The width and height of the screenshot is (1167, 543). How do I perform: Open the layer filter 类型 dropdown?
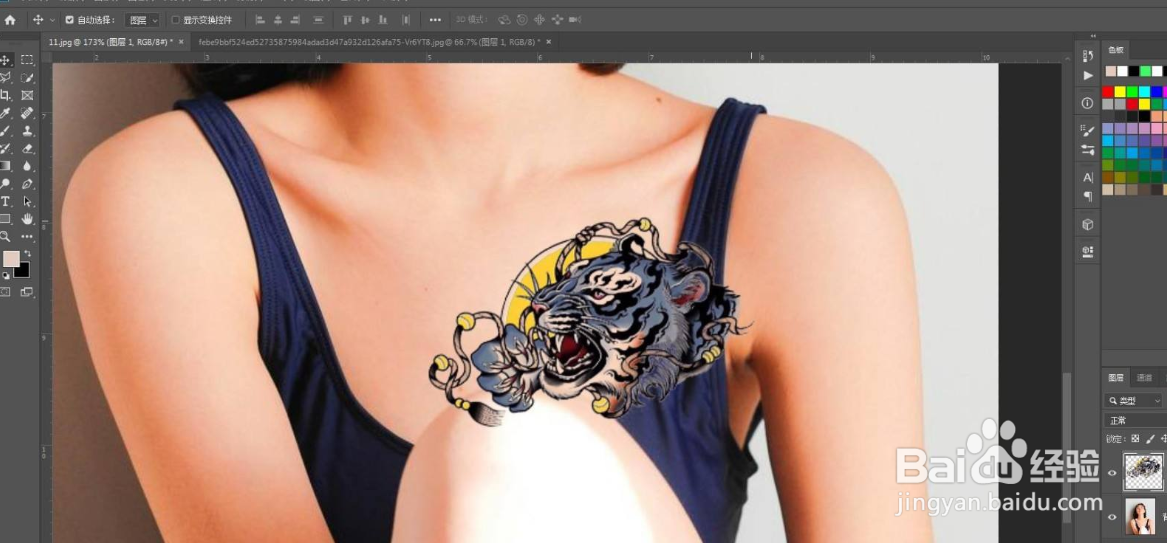(1134, 401)
